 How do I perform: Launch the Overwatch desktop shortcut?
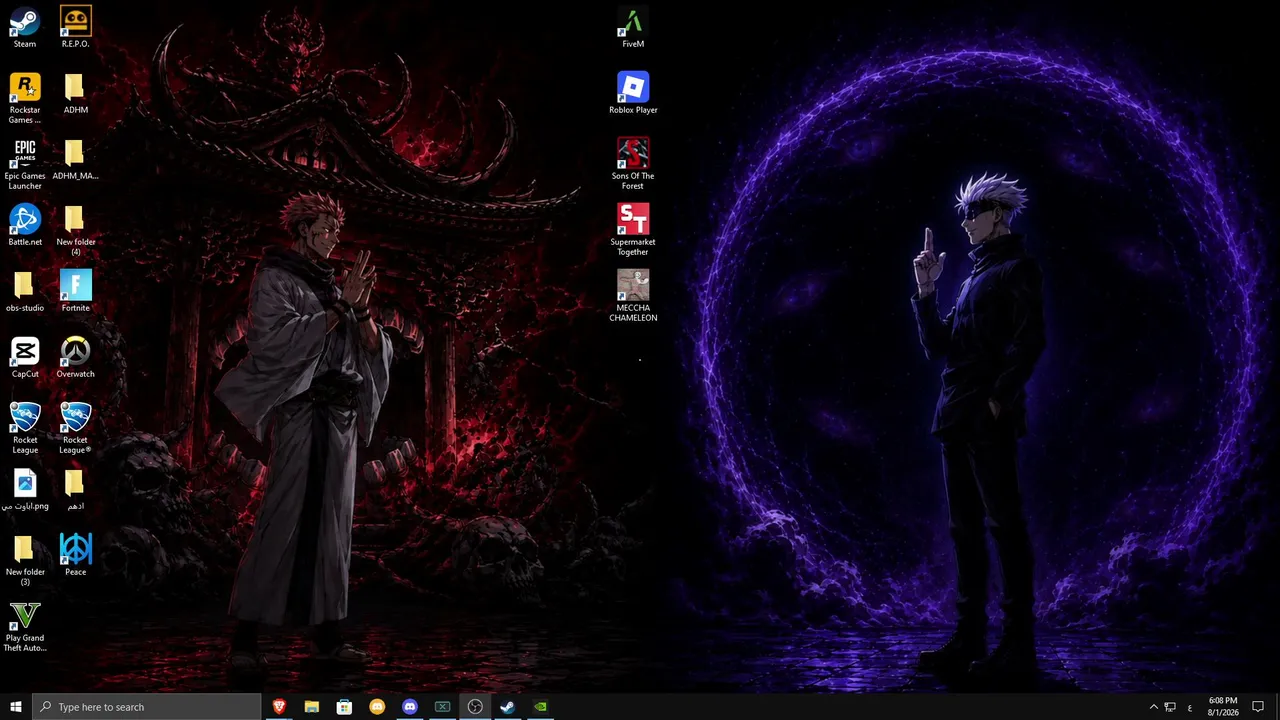(x=75, y=357)
